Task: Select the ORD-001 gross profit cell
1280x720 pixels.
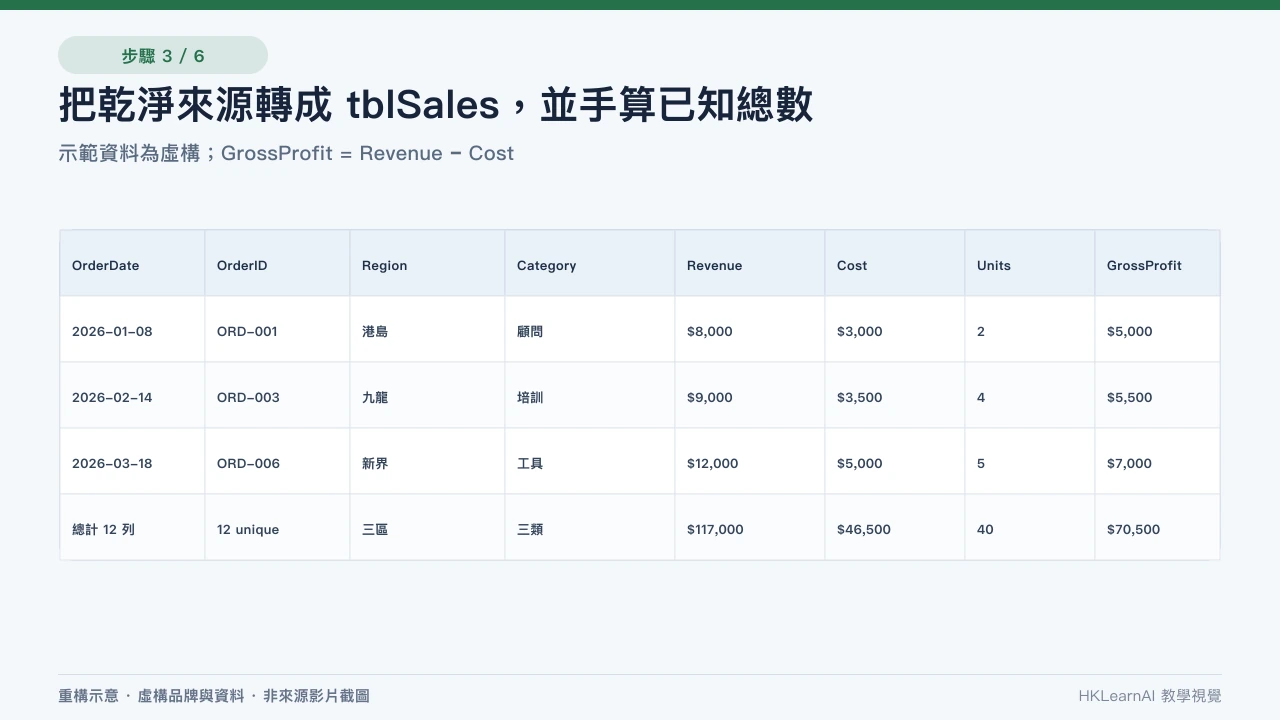Action: (1157, 329)
